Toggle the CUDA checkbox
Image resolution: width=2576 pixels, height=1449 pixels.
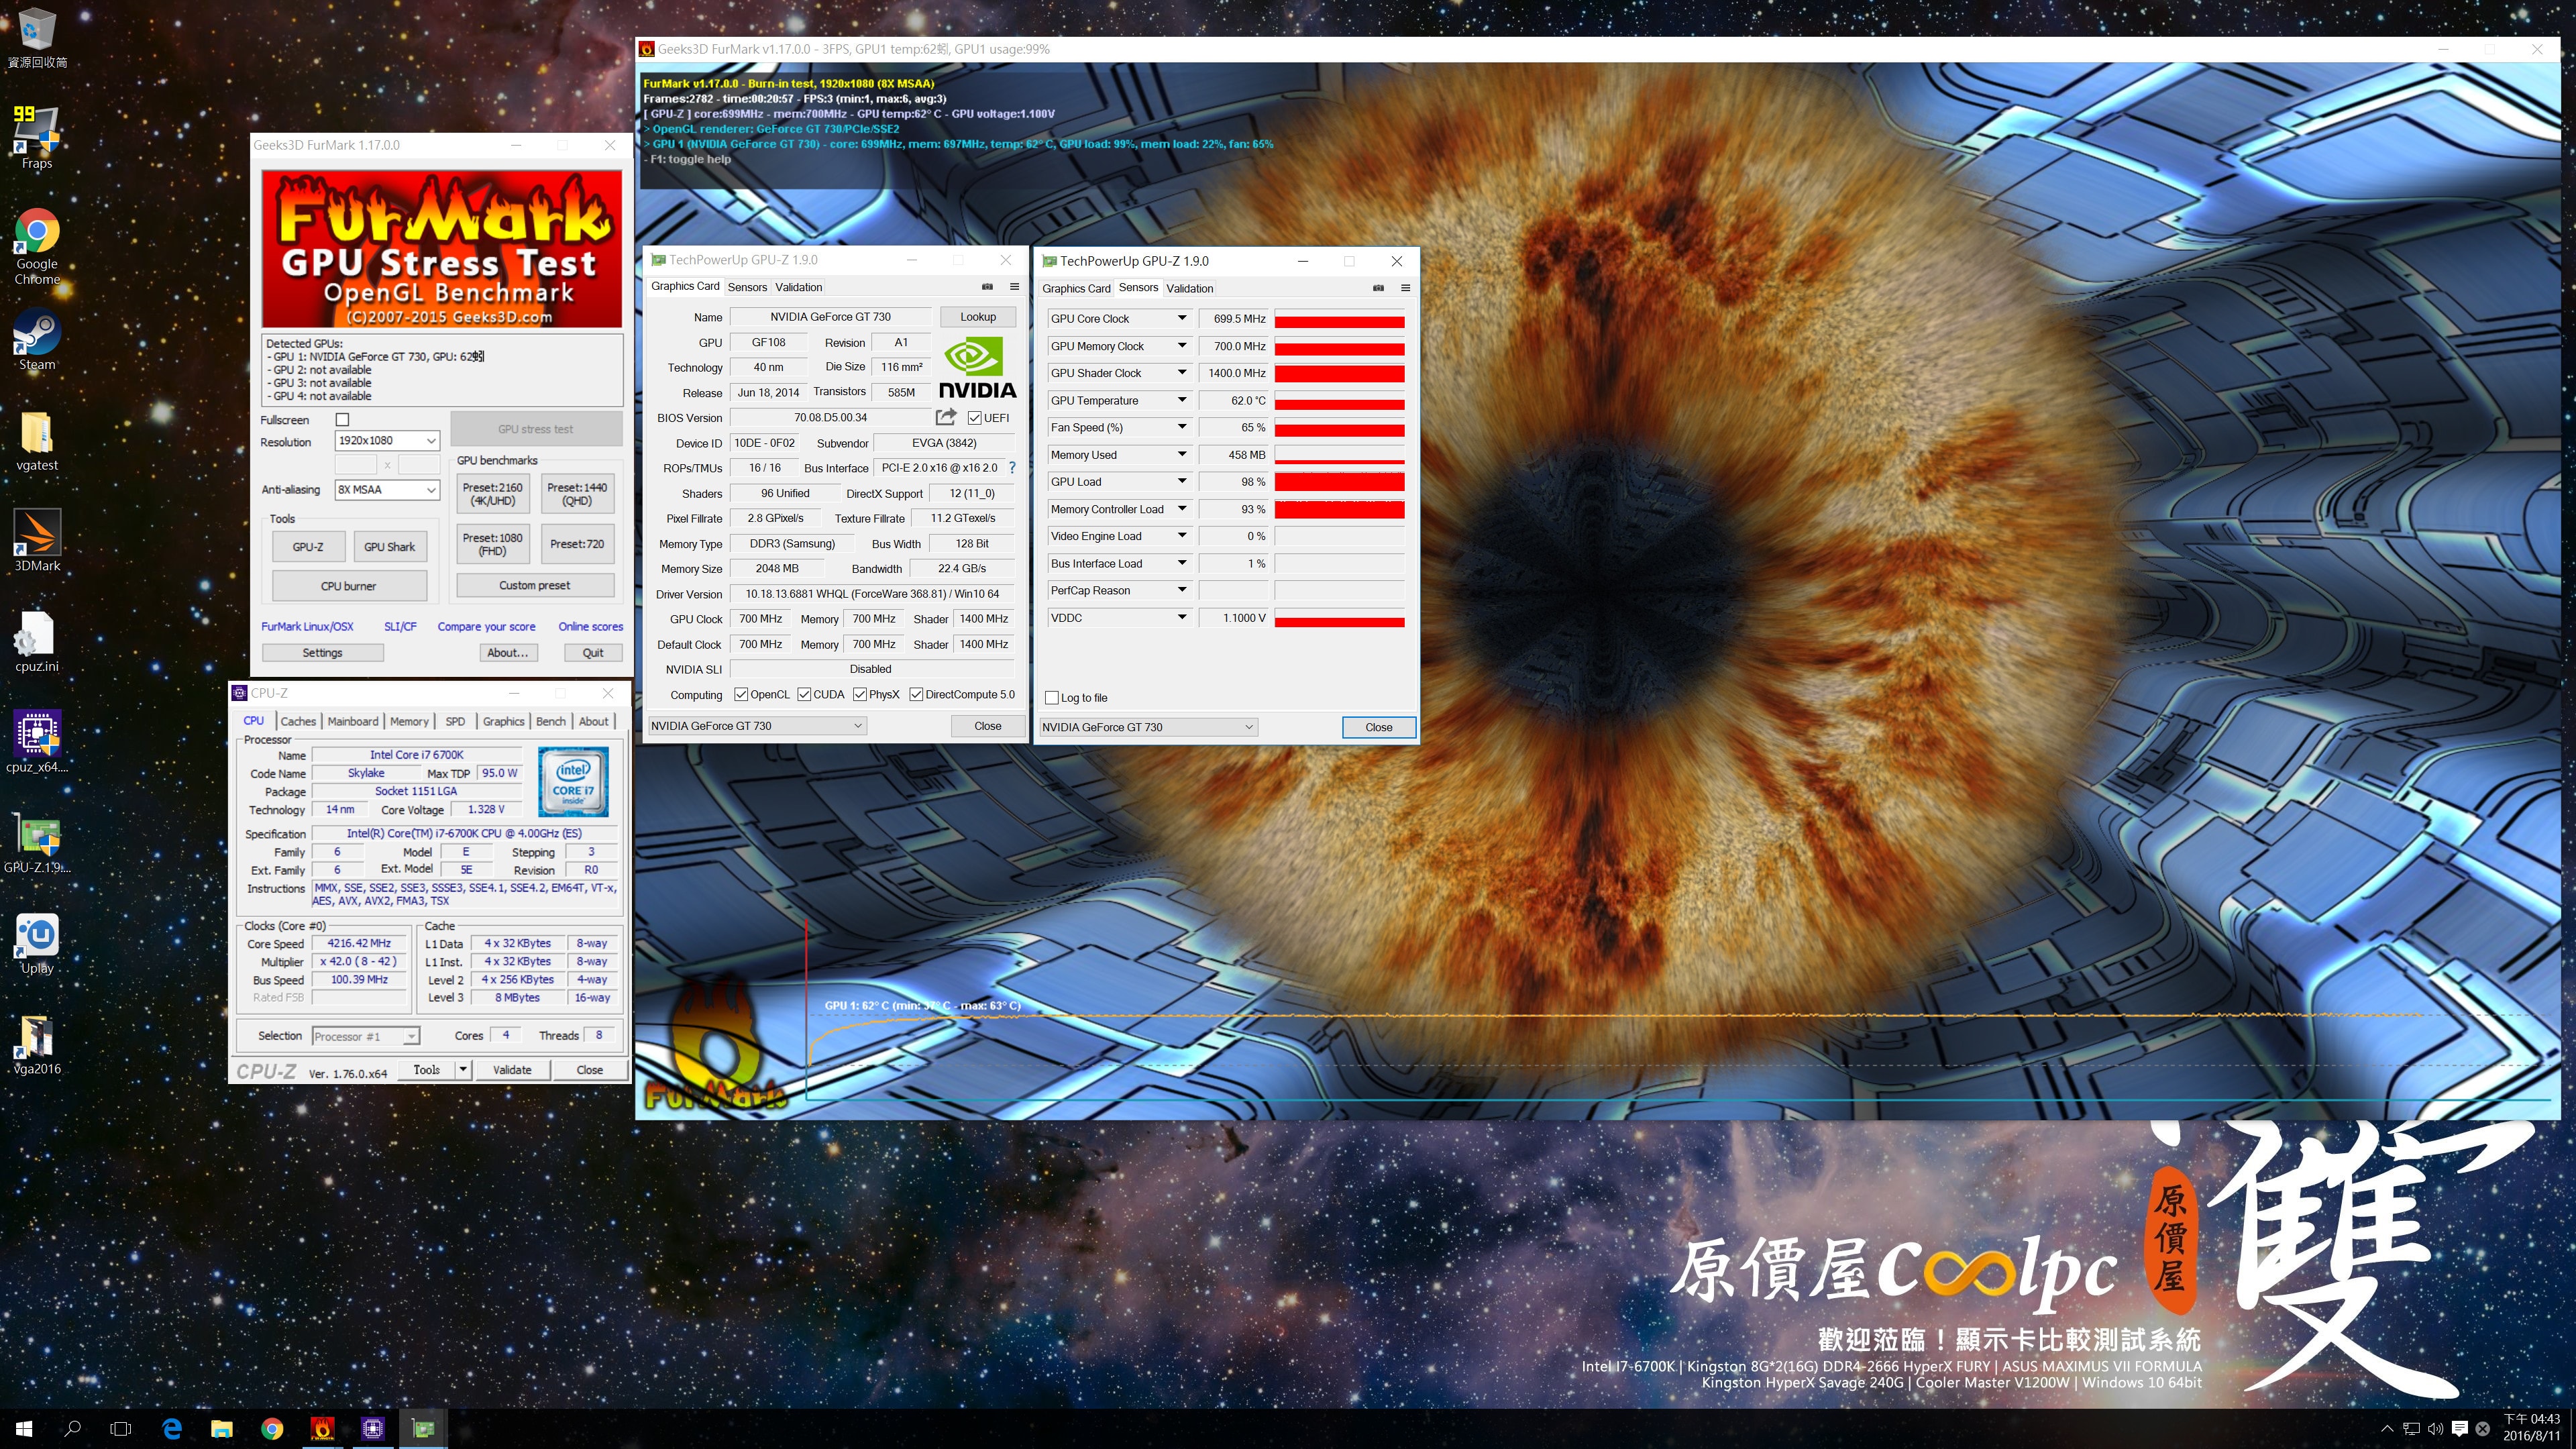click(x=804, y=694)
